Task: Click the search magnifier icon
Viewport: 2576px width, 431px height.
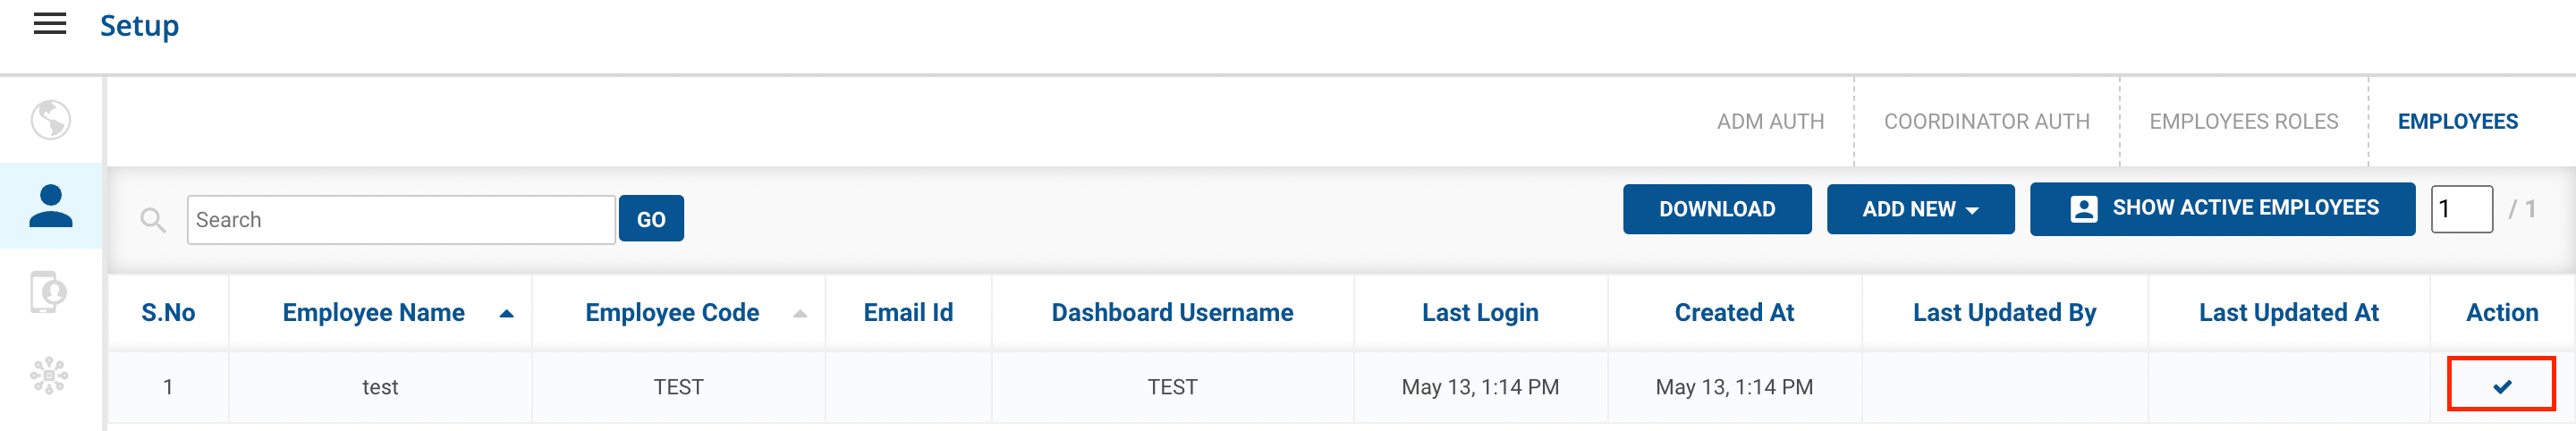Action: click(153, 220)
